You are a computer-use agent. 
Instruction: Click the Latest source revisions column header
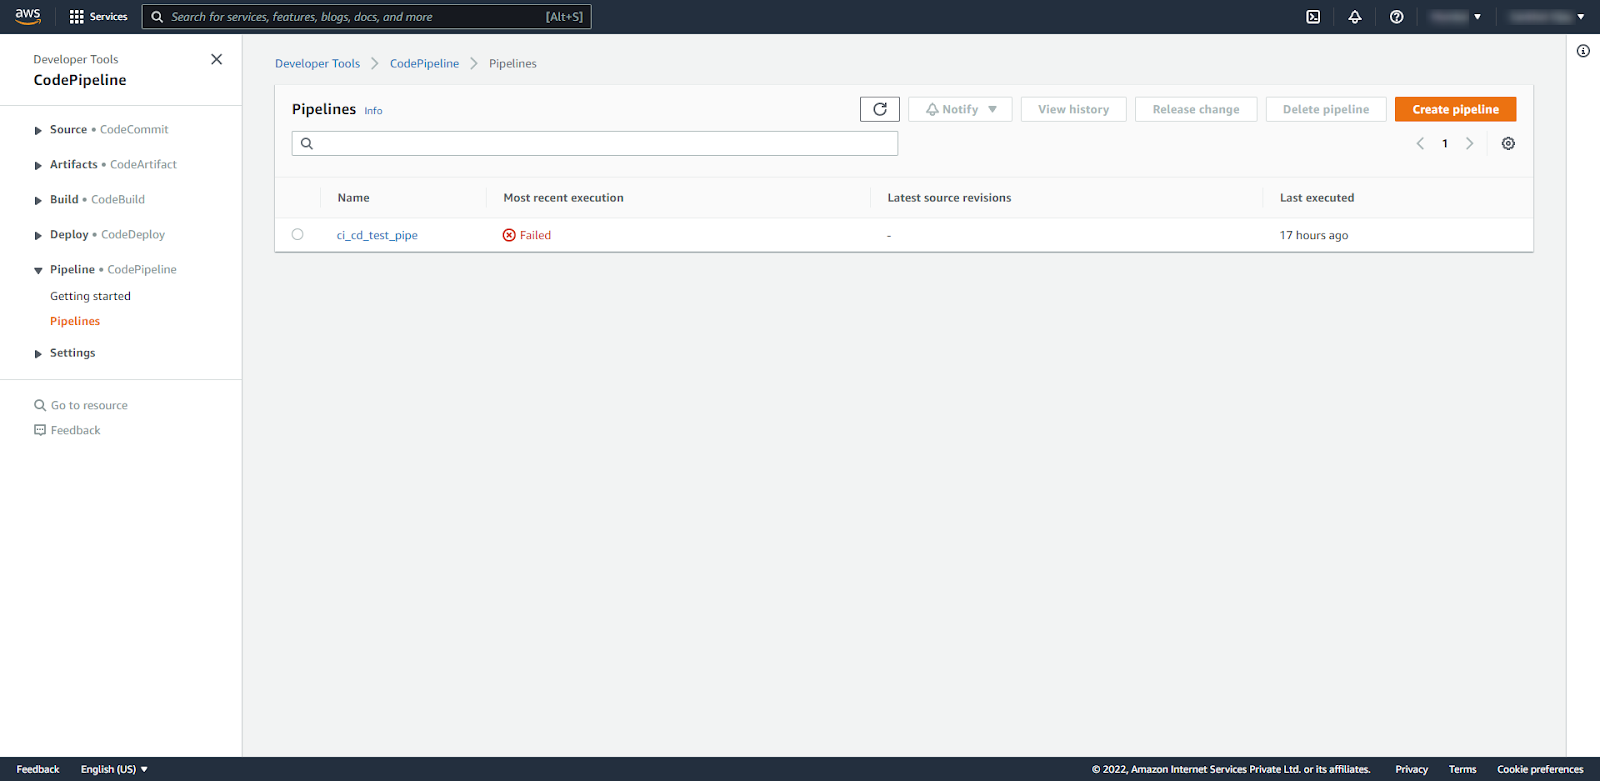(949, 198)
